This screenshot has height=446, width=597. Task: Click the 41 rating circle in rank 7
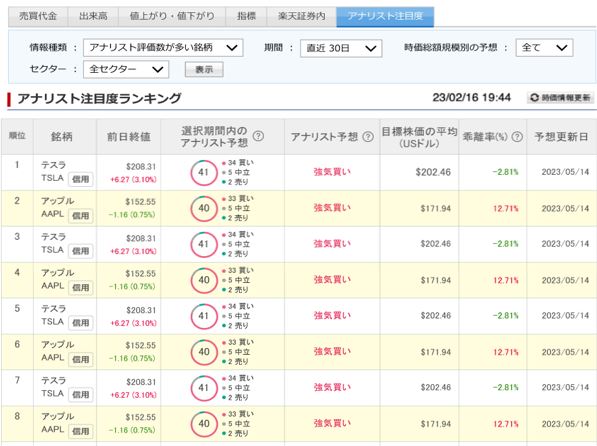(204, 388)
